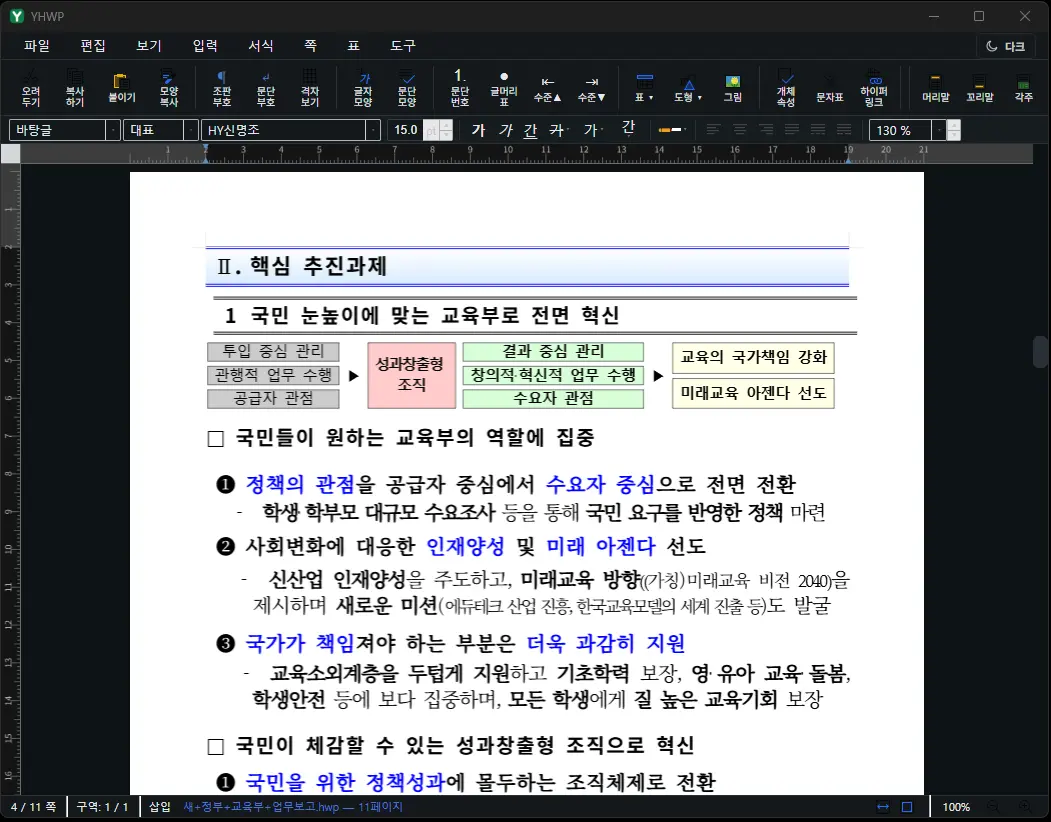
Task: Toggle italic 가 formatting
Action: [x=505, y=129]
